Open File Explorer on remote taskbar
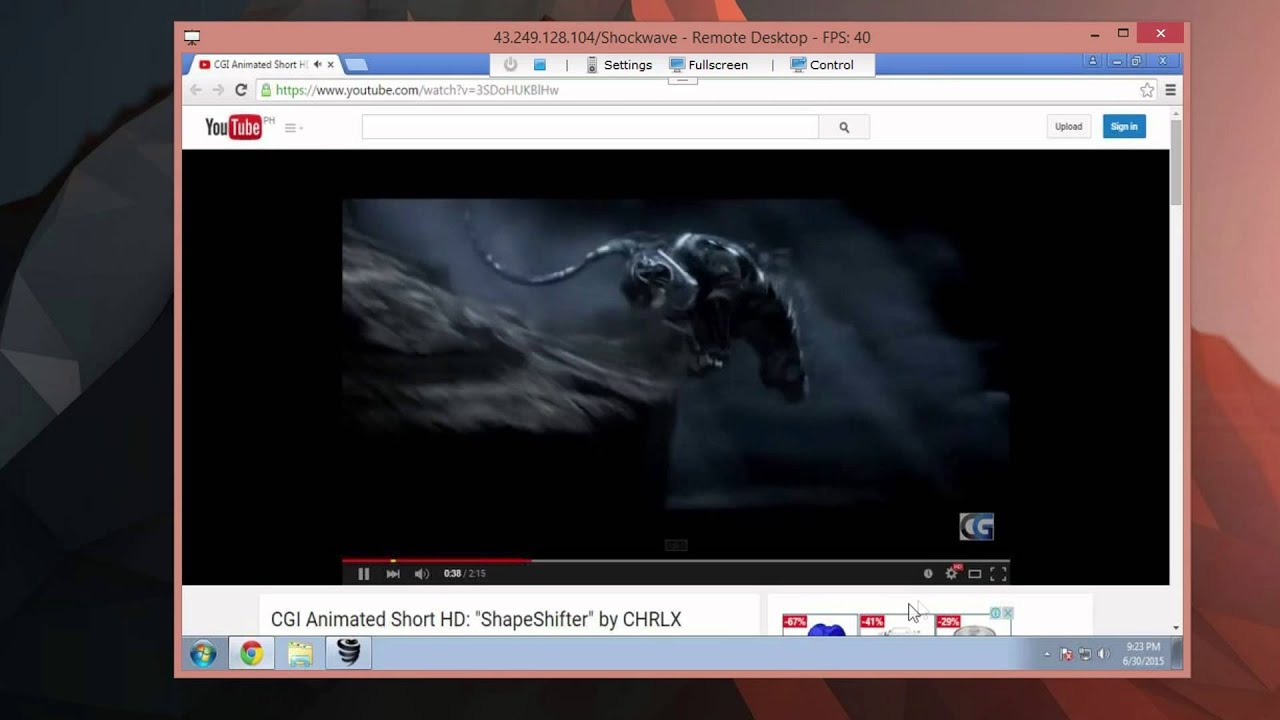This screenshot has height=720, width=1280. (300, 654)
